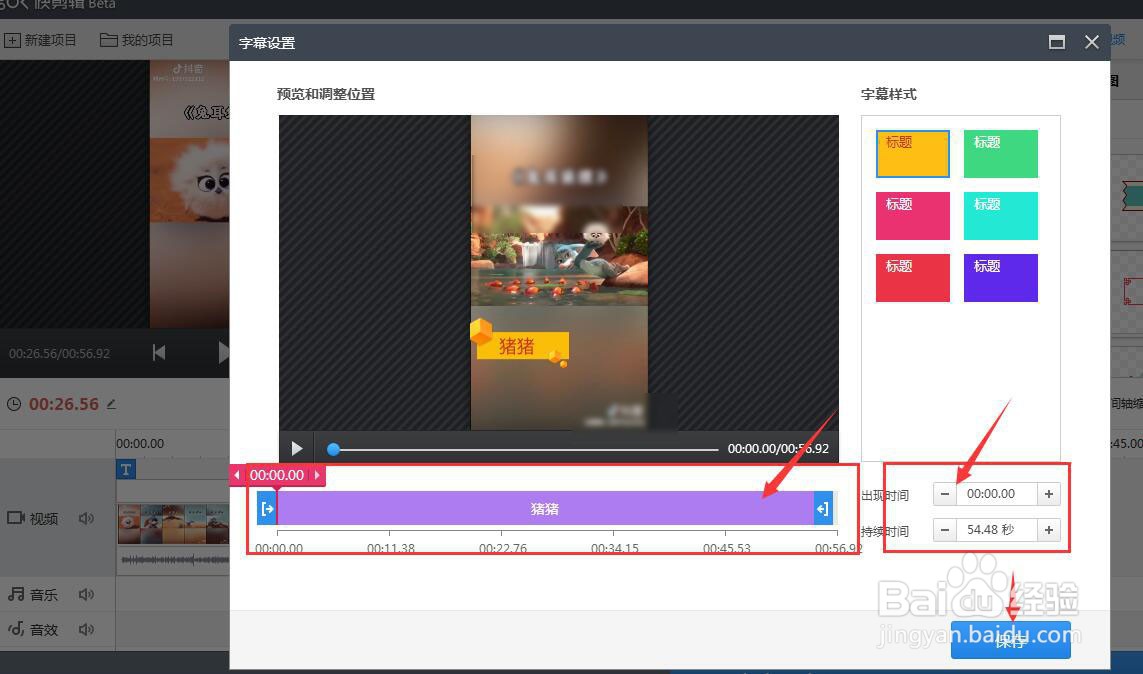
Task: Increase the 出现时间 value with plus
Action: pyautogui.click(x=1049, y=494)
